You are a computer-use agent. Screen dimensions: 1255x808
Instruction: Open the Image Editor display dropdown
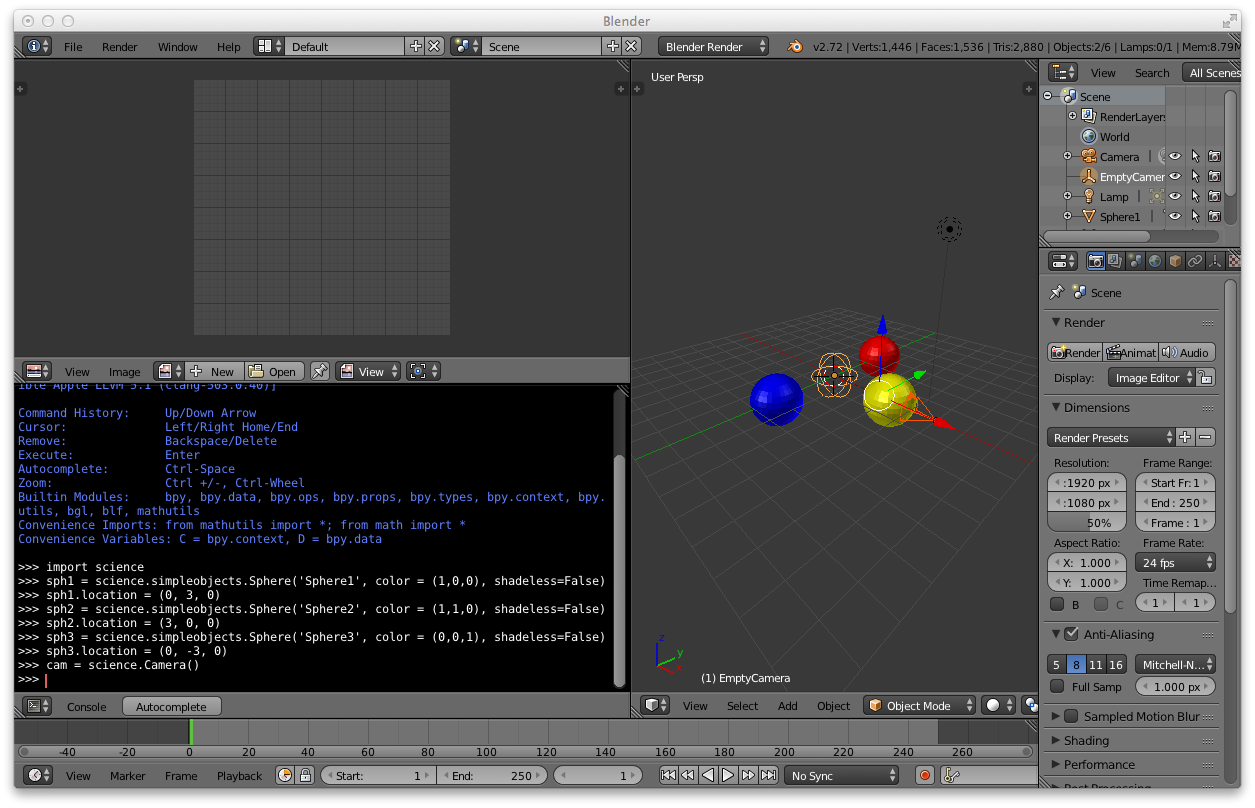coord(1152,378)
